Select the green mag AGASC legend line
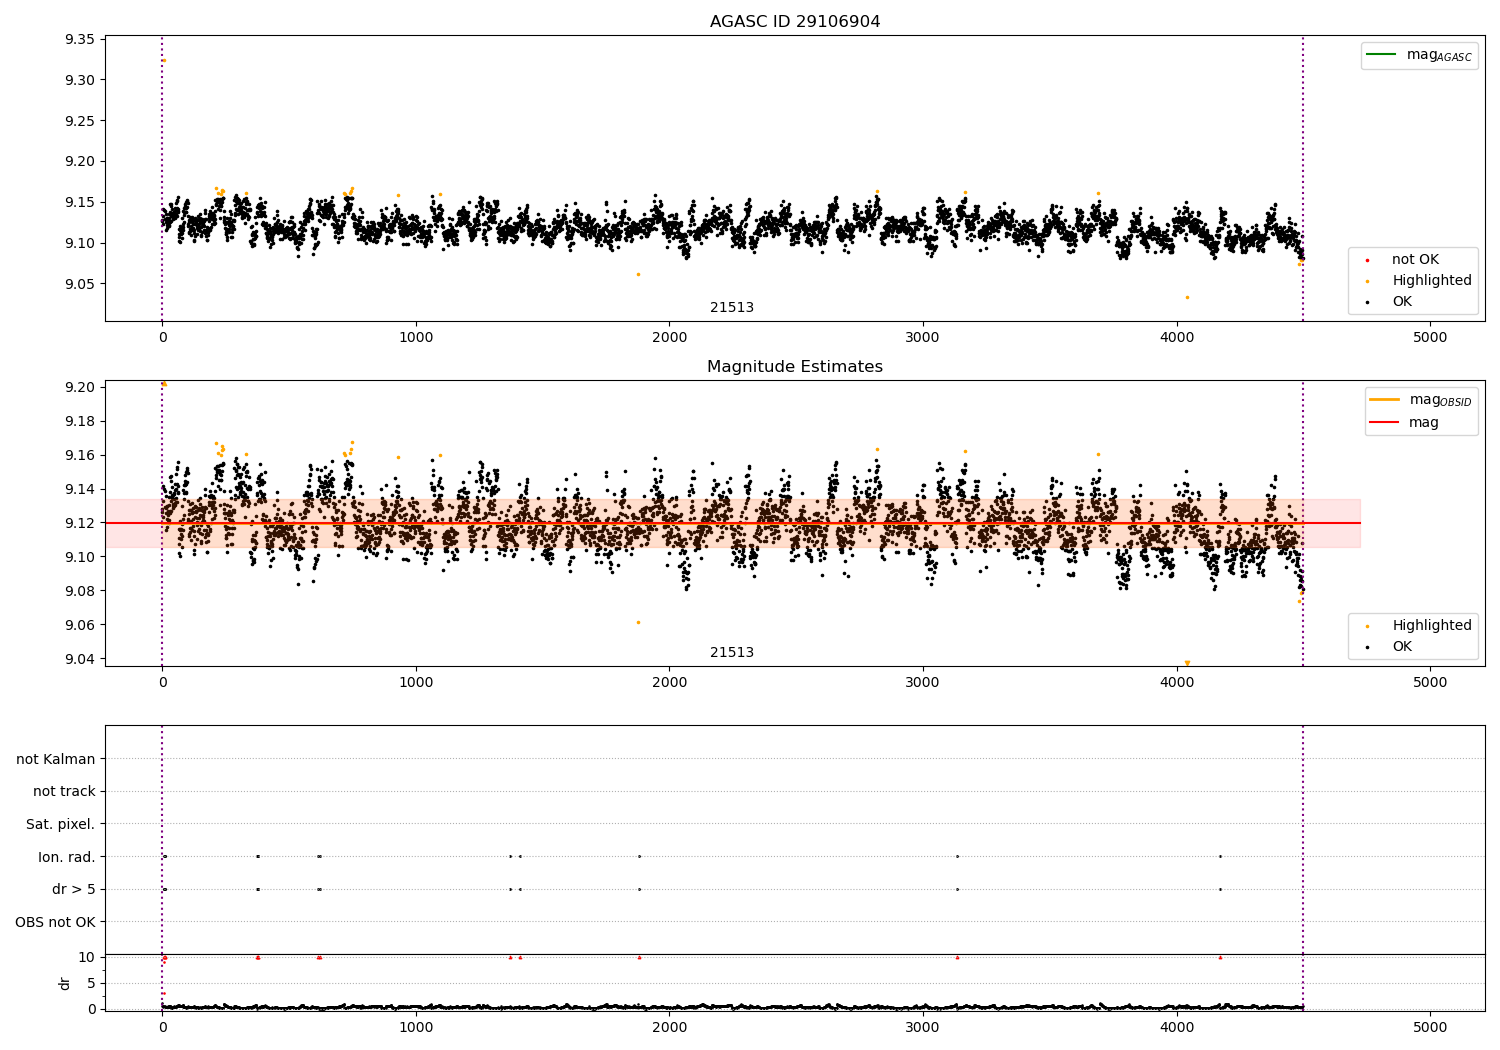Screen dimensions: 1500x1050 coord(1381,55)
